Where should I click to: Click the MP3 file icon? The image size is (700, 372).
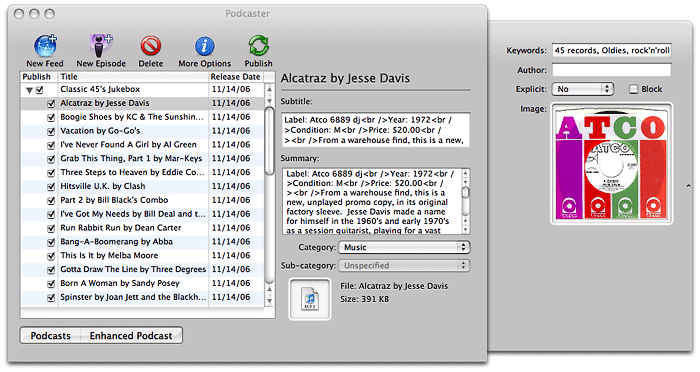coord(310,299)
